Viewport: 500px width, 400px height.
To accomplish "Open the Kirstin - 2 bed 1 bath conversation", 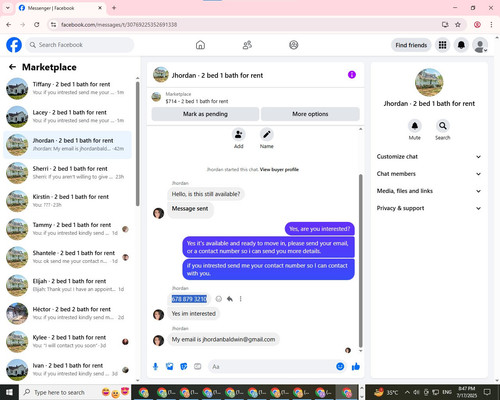I will pyautogui.click(x=68, y=201).
